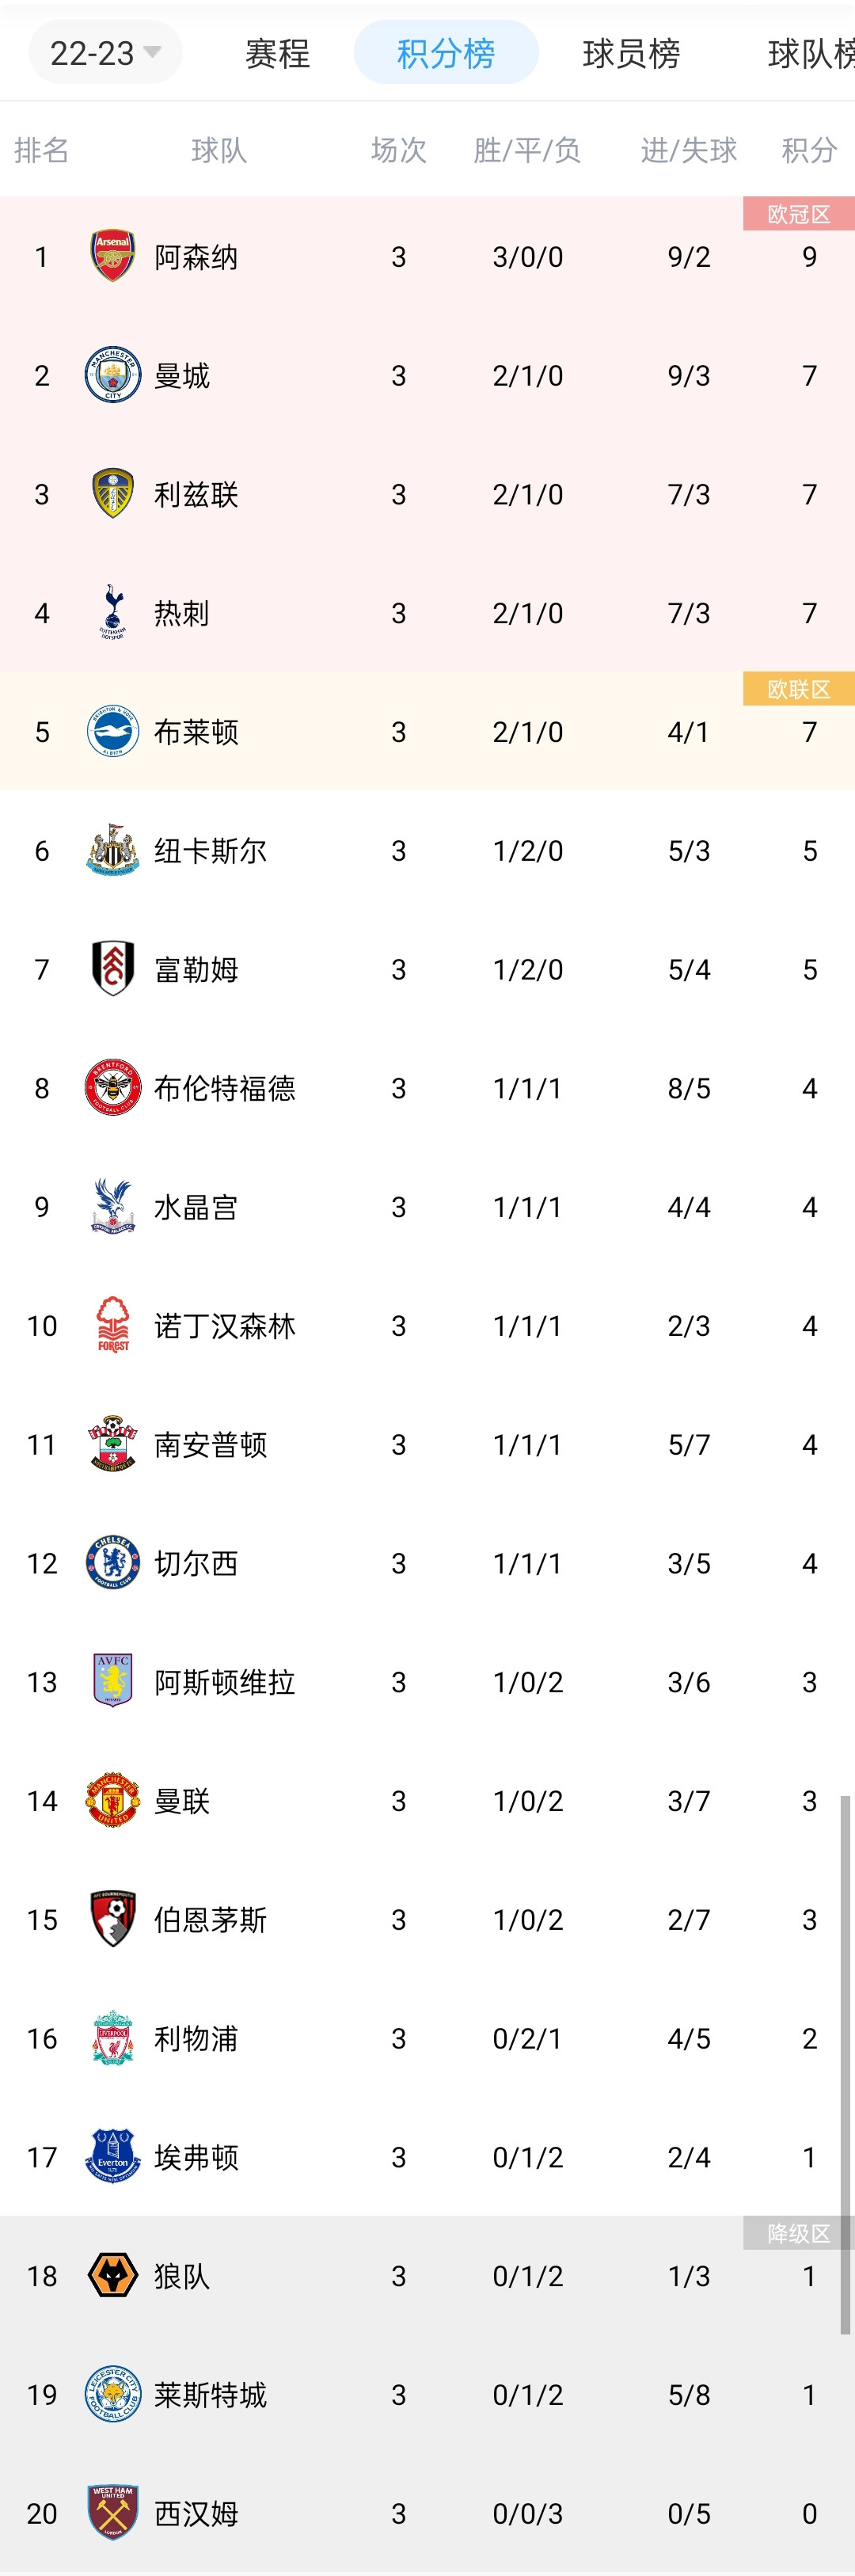This screenshot has height=2576, width=855.
Task: Tap the Tottenham Hotspur crest
Action: [113, 612]
